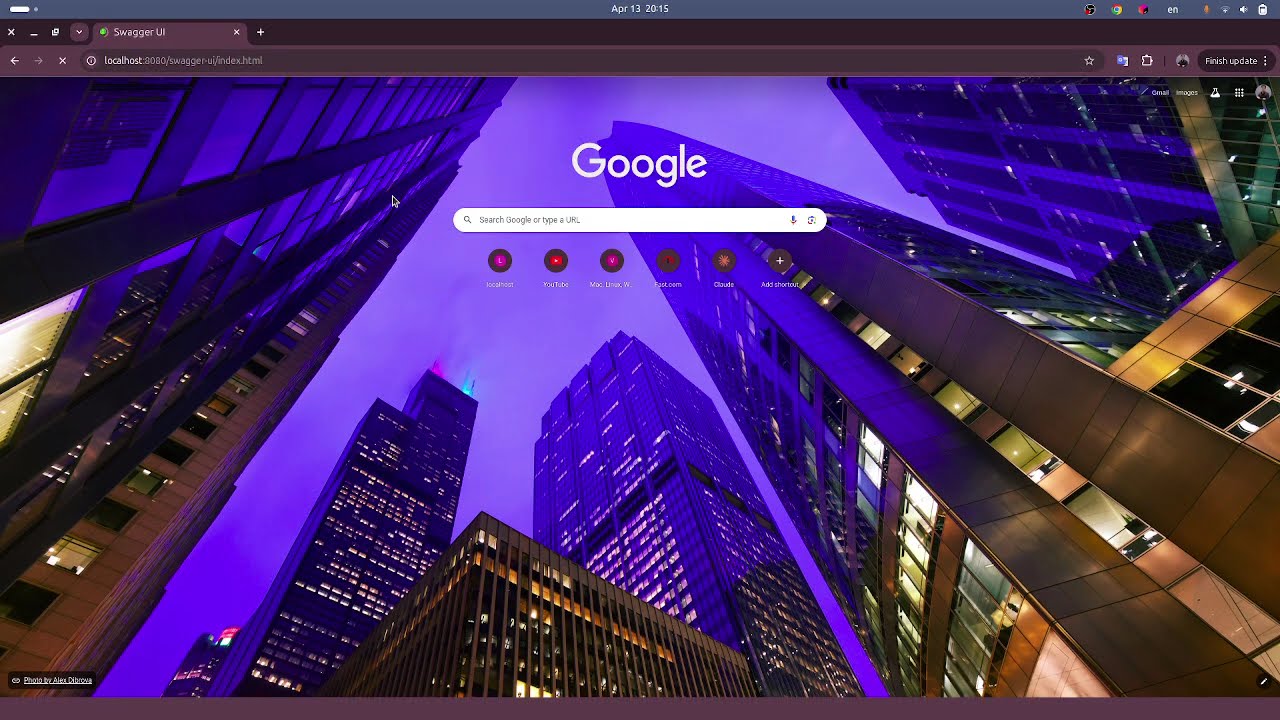
Task: Open the Google apps grid
Action: 1239,93
